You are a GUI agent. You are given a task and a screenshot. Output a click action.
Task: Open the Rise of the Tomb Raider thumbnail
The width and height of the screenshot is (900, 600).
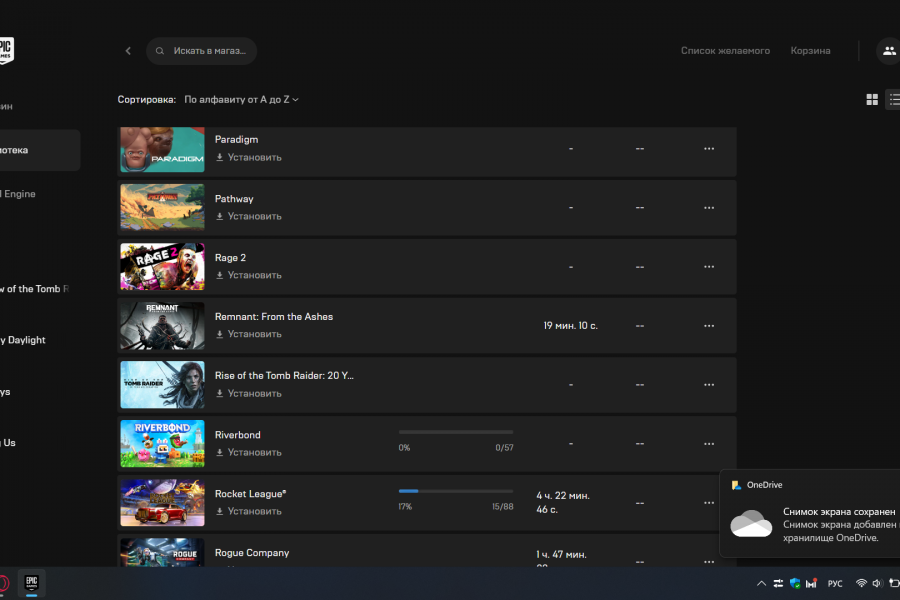[162, 385]
